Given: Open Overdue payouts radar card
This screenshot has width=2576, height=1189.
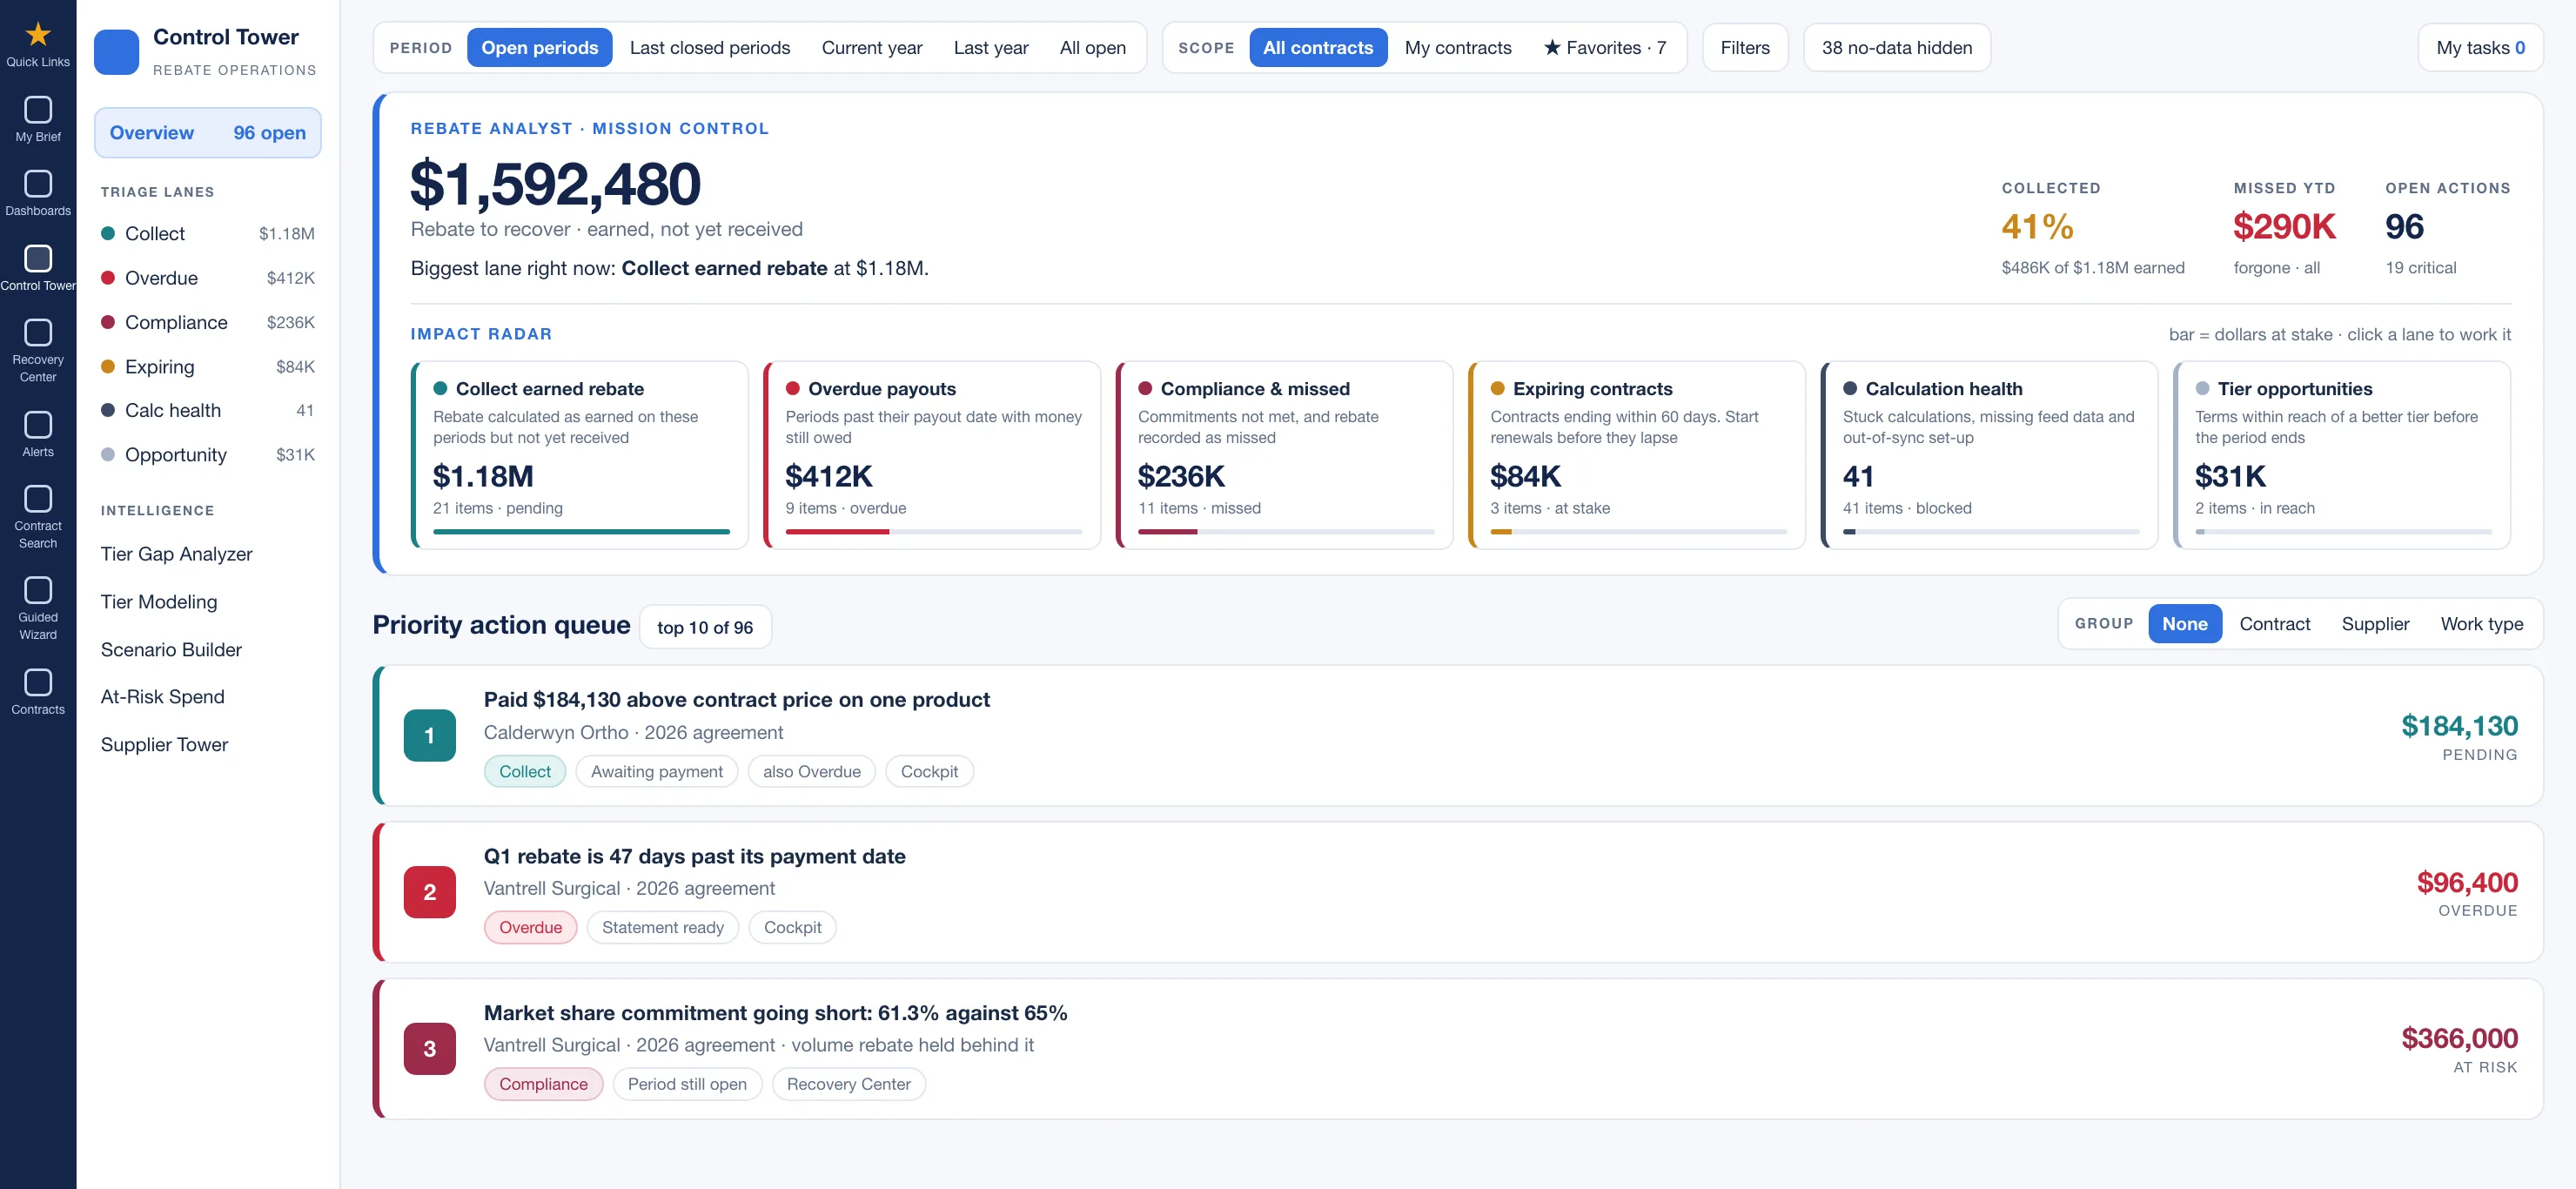Looking at the screenshot, I should point(932,455).
